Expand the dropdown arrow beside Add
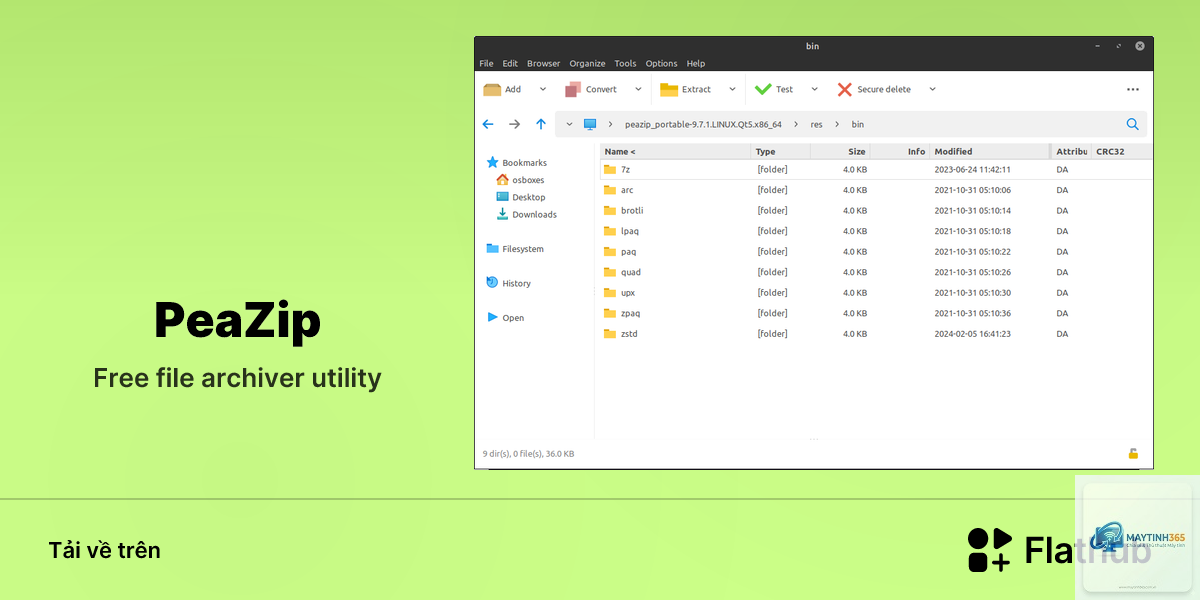 pyautogui.click(x=543, y=89)
